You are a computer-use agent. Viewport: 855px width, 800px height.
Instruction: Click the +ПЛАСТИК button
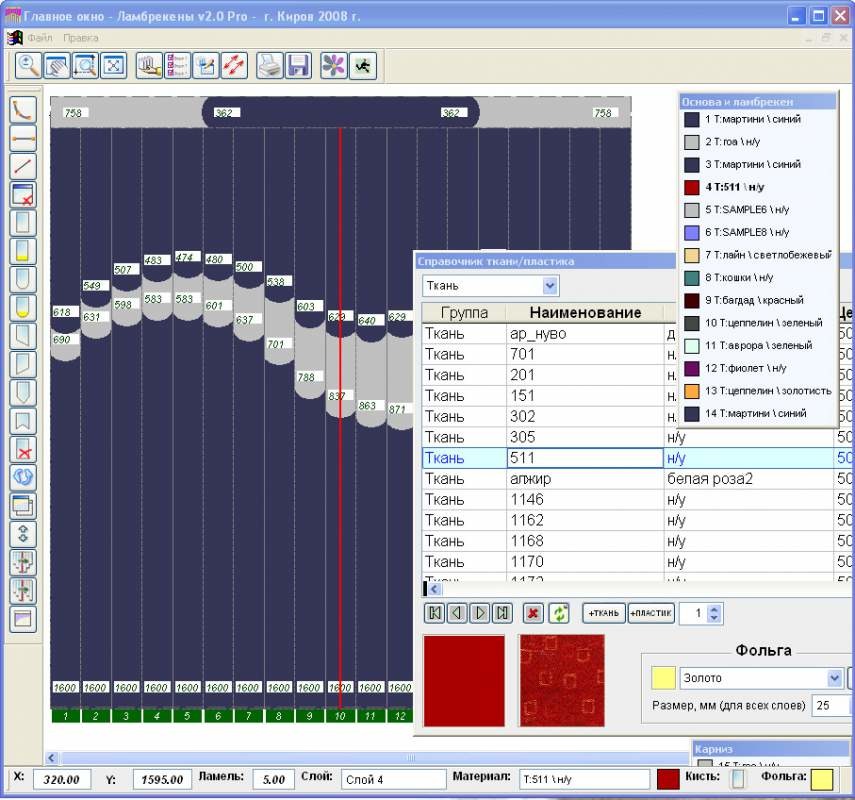(651, 613)
